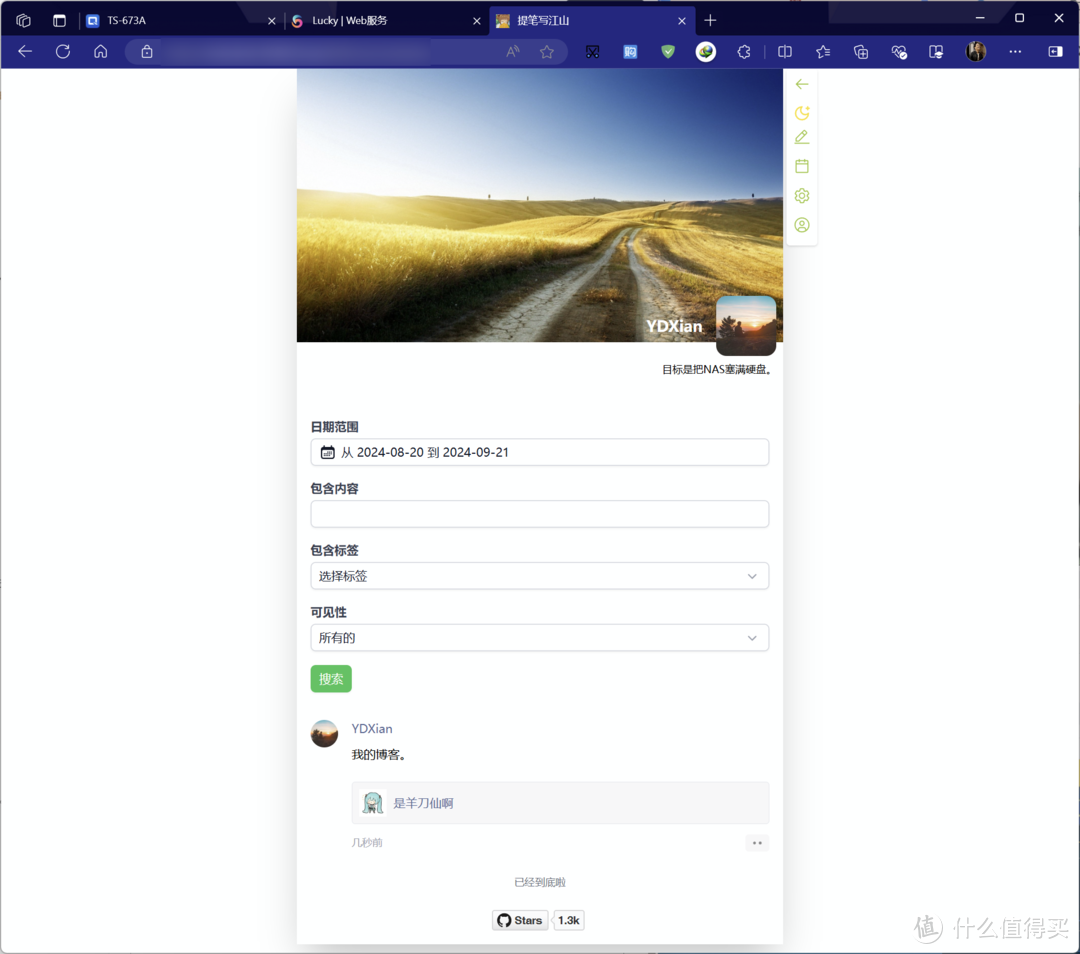Image resolution: width=1080 pixels, height=954 pixels.
Task: Expand the 选择标签 tag dropdown
Action: click(539, 576)
